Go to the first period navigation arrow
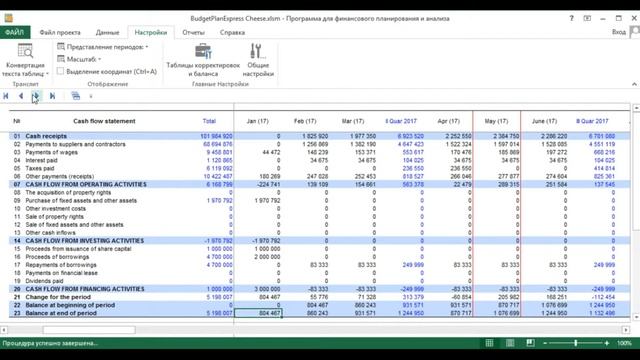 6,96
